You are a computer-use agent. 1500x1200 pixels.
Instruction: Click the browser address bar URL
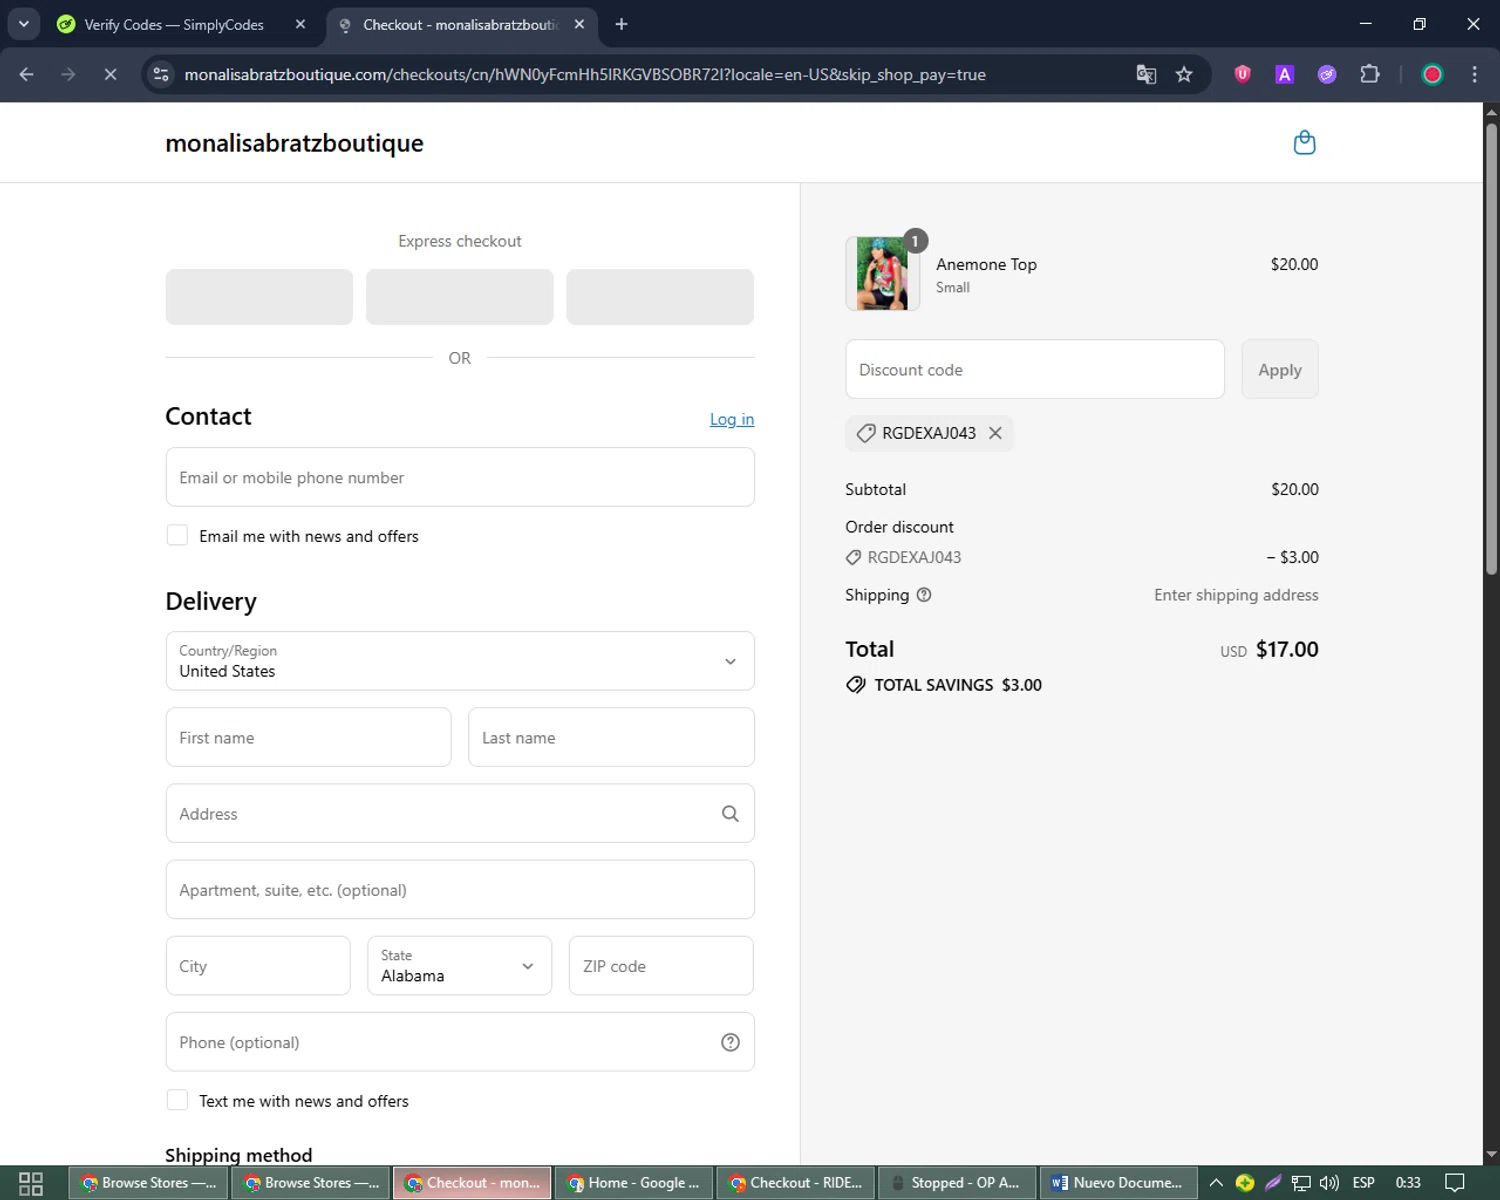pyautogui.click(x=585, y=74)
